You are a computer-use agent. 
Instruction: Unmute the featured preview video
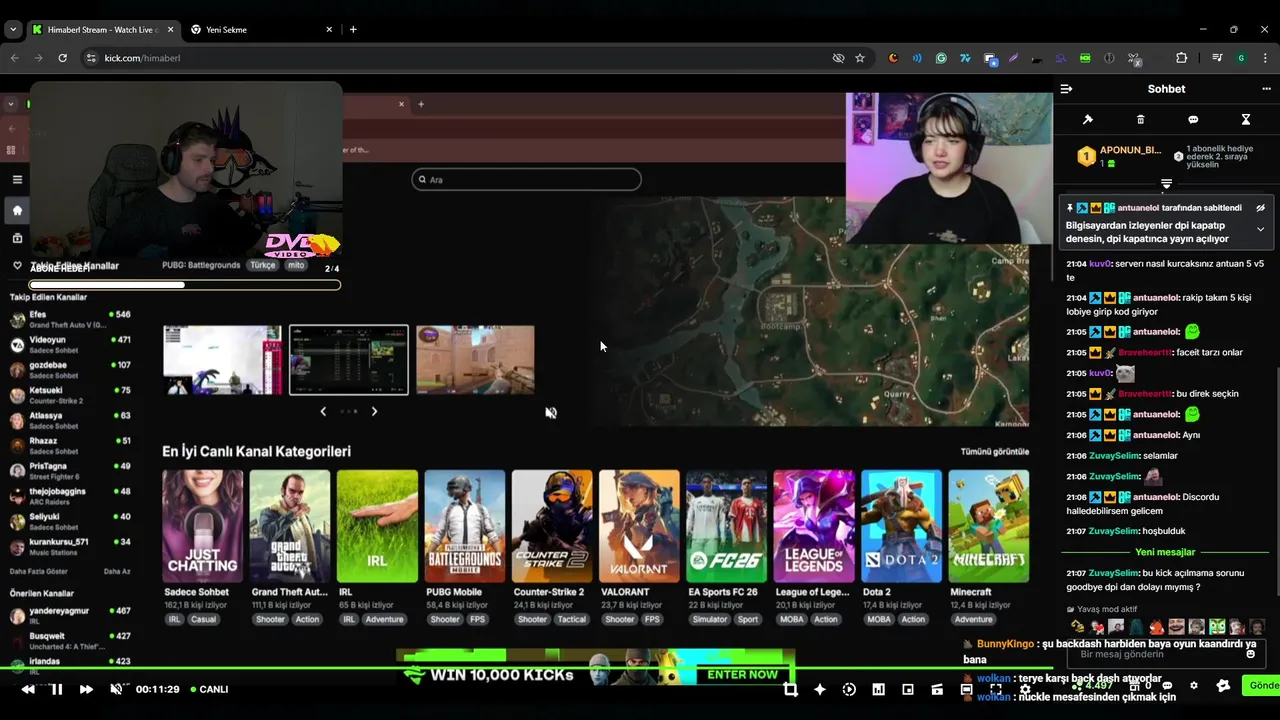pos(550,412)
